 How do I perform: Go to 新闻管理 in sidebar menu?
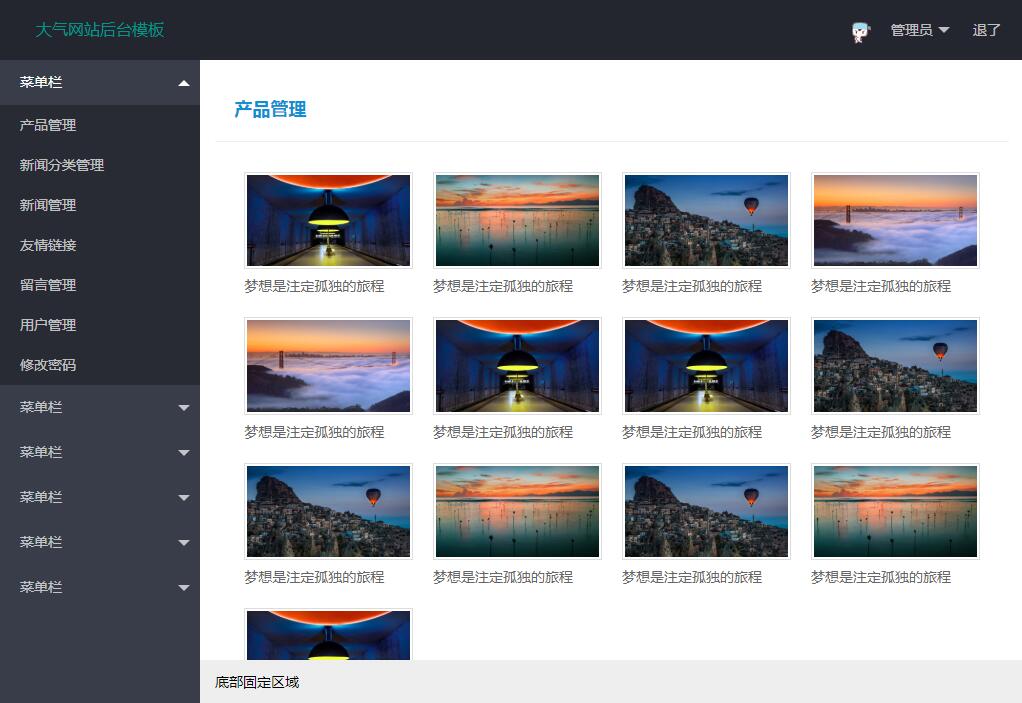click(48, 205)
